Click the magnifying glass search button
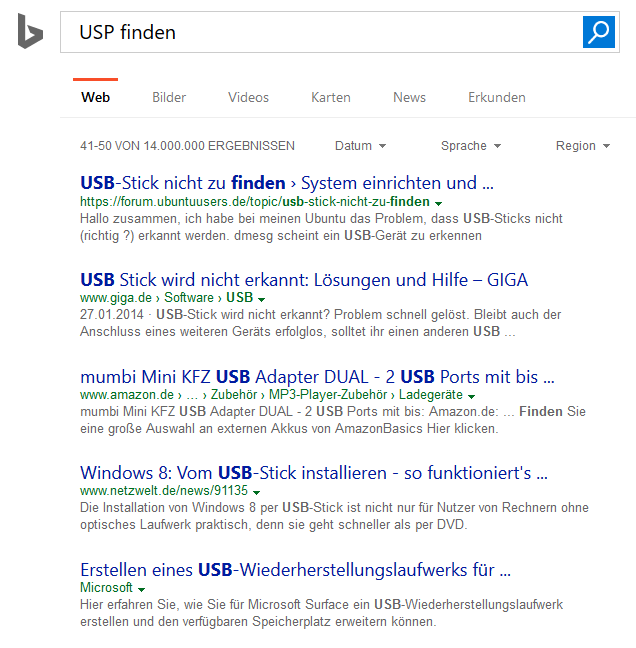The width and height of the screenshot is (636, 648). (598, 32)
